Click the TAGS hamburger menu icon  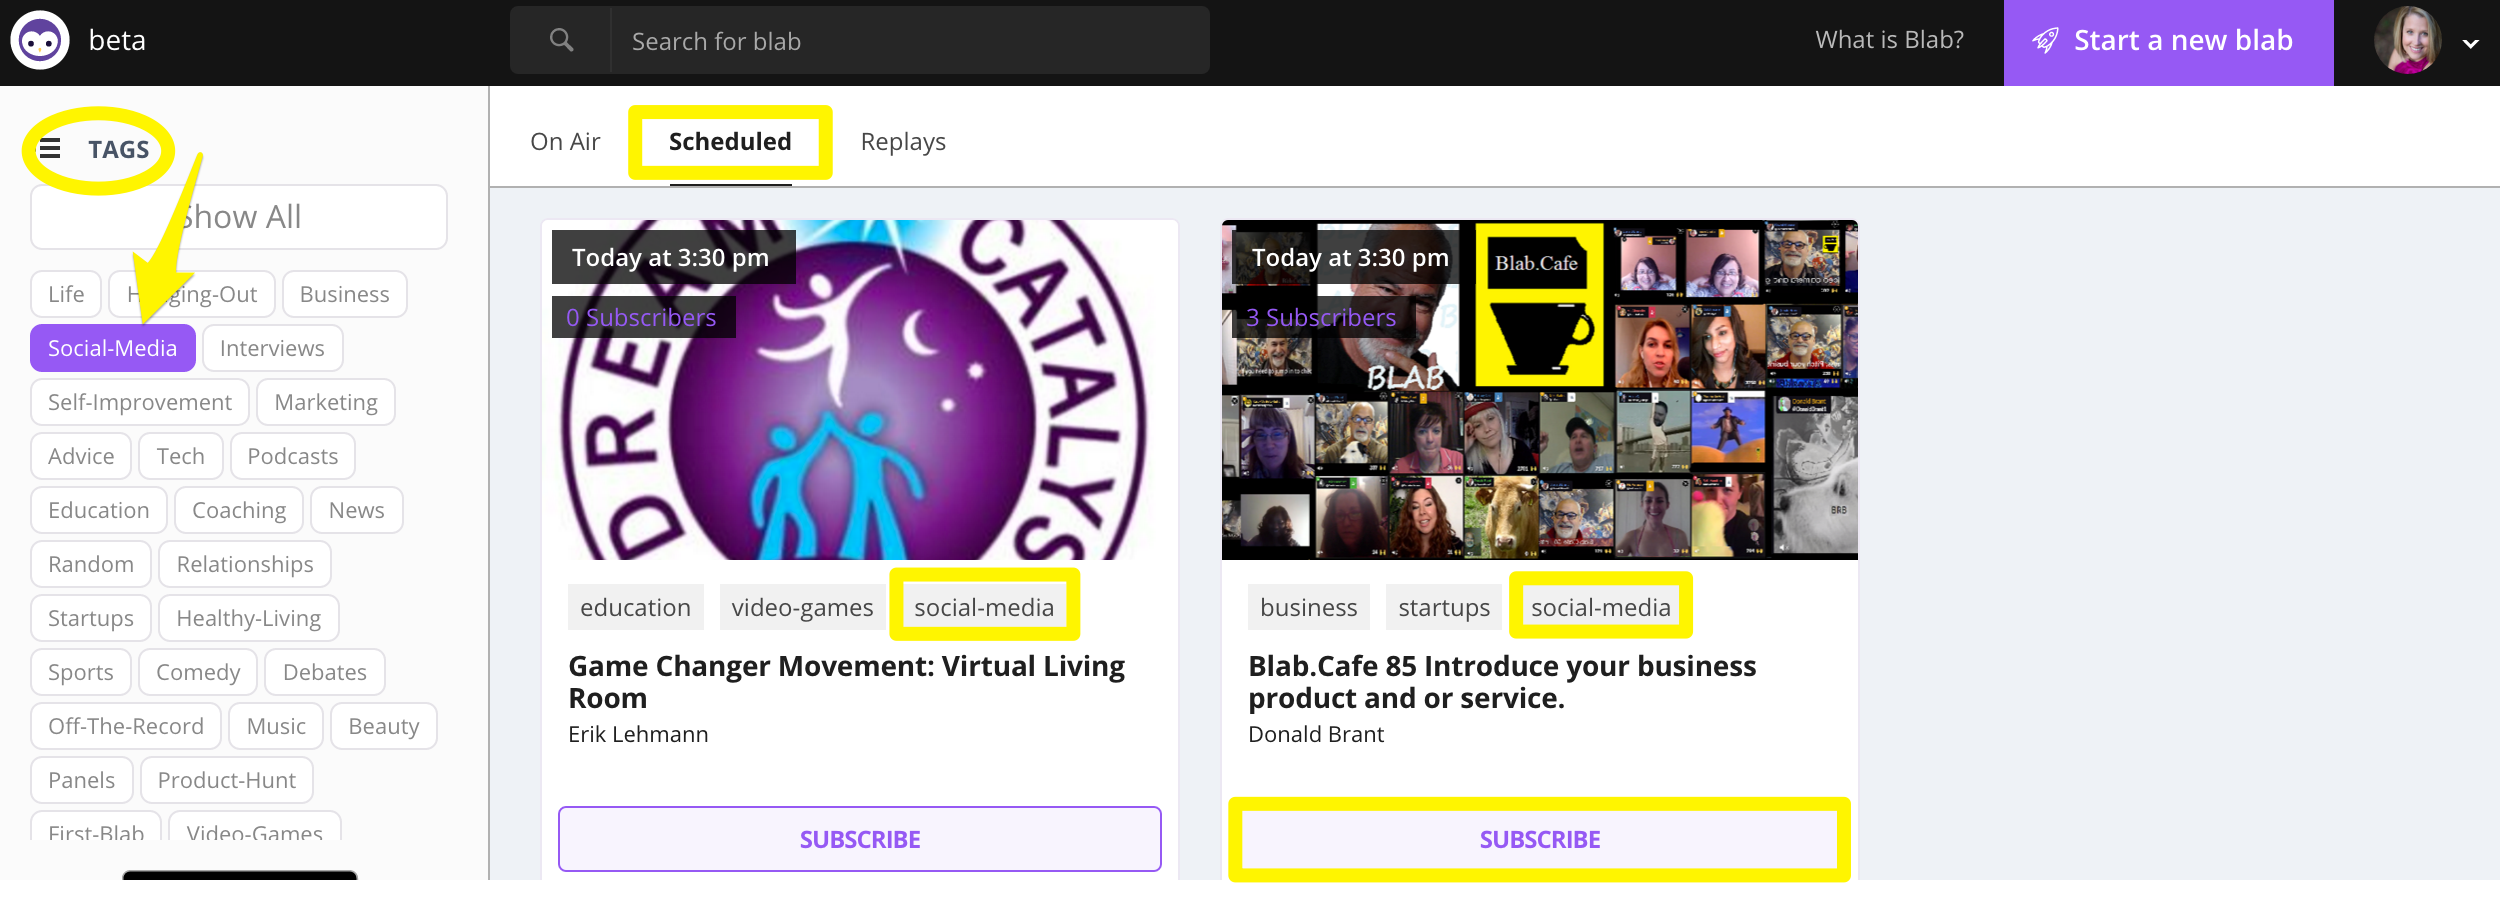pyautogui.click(x=50, y=149)
